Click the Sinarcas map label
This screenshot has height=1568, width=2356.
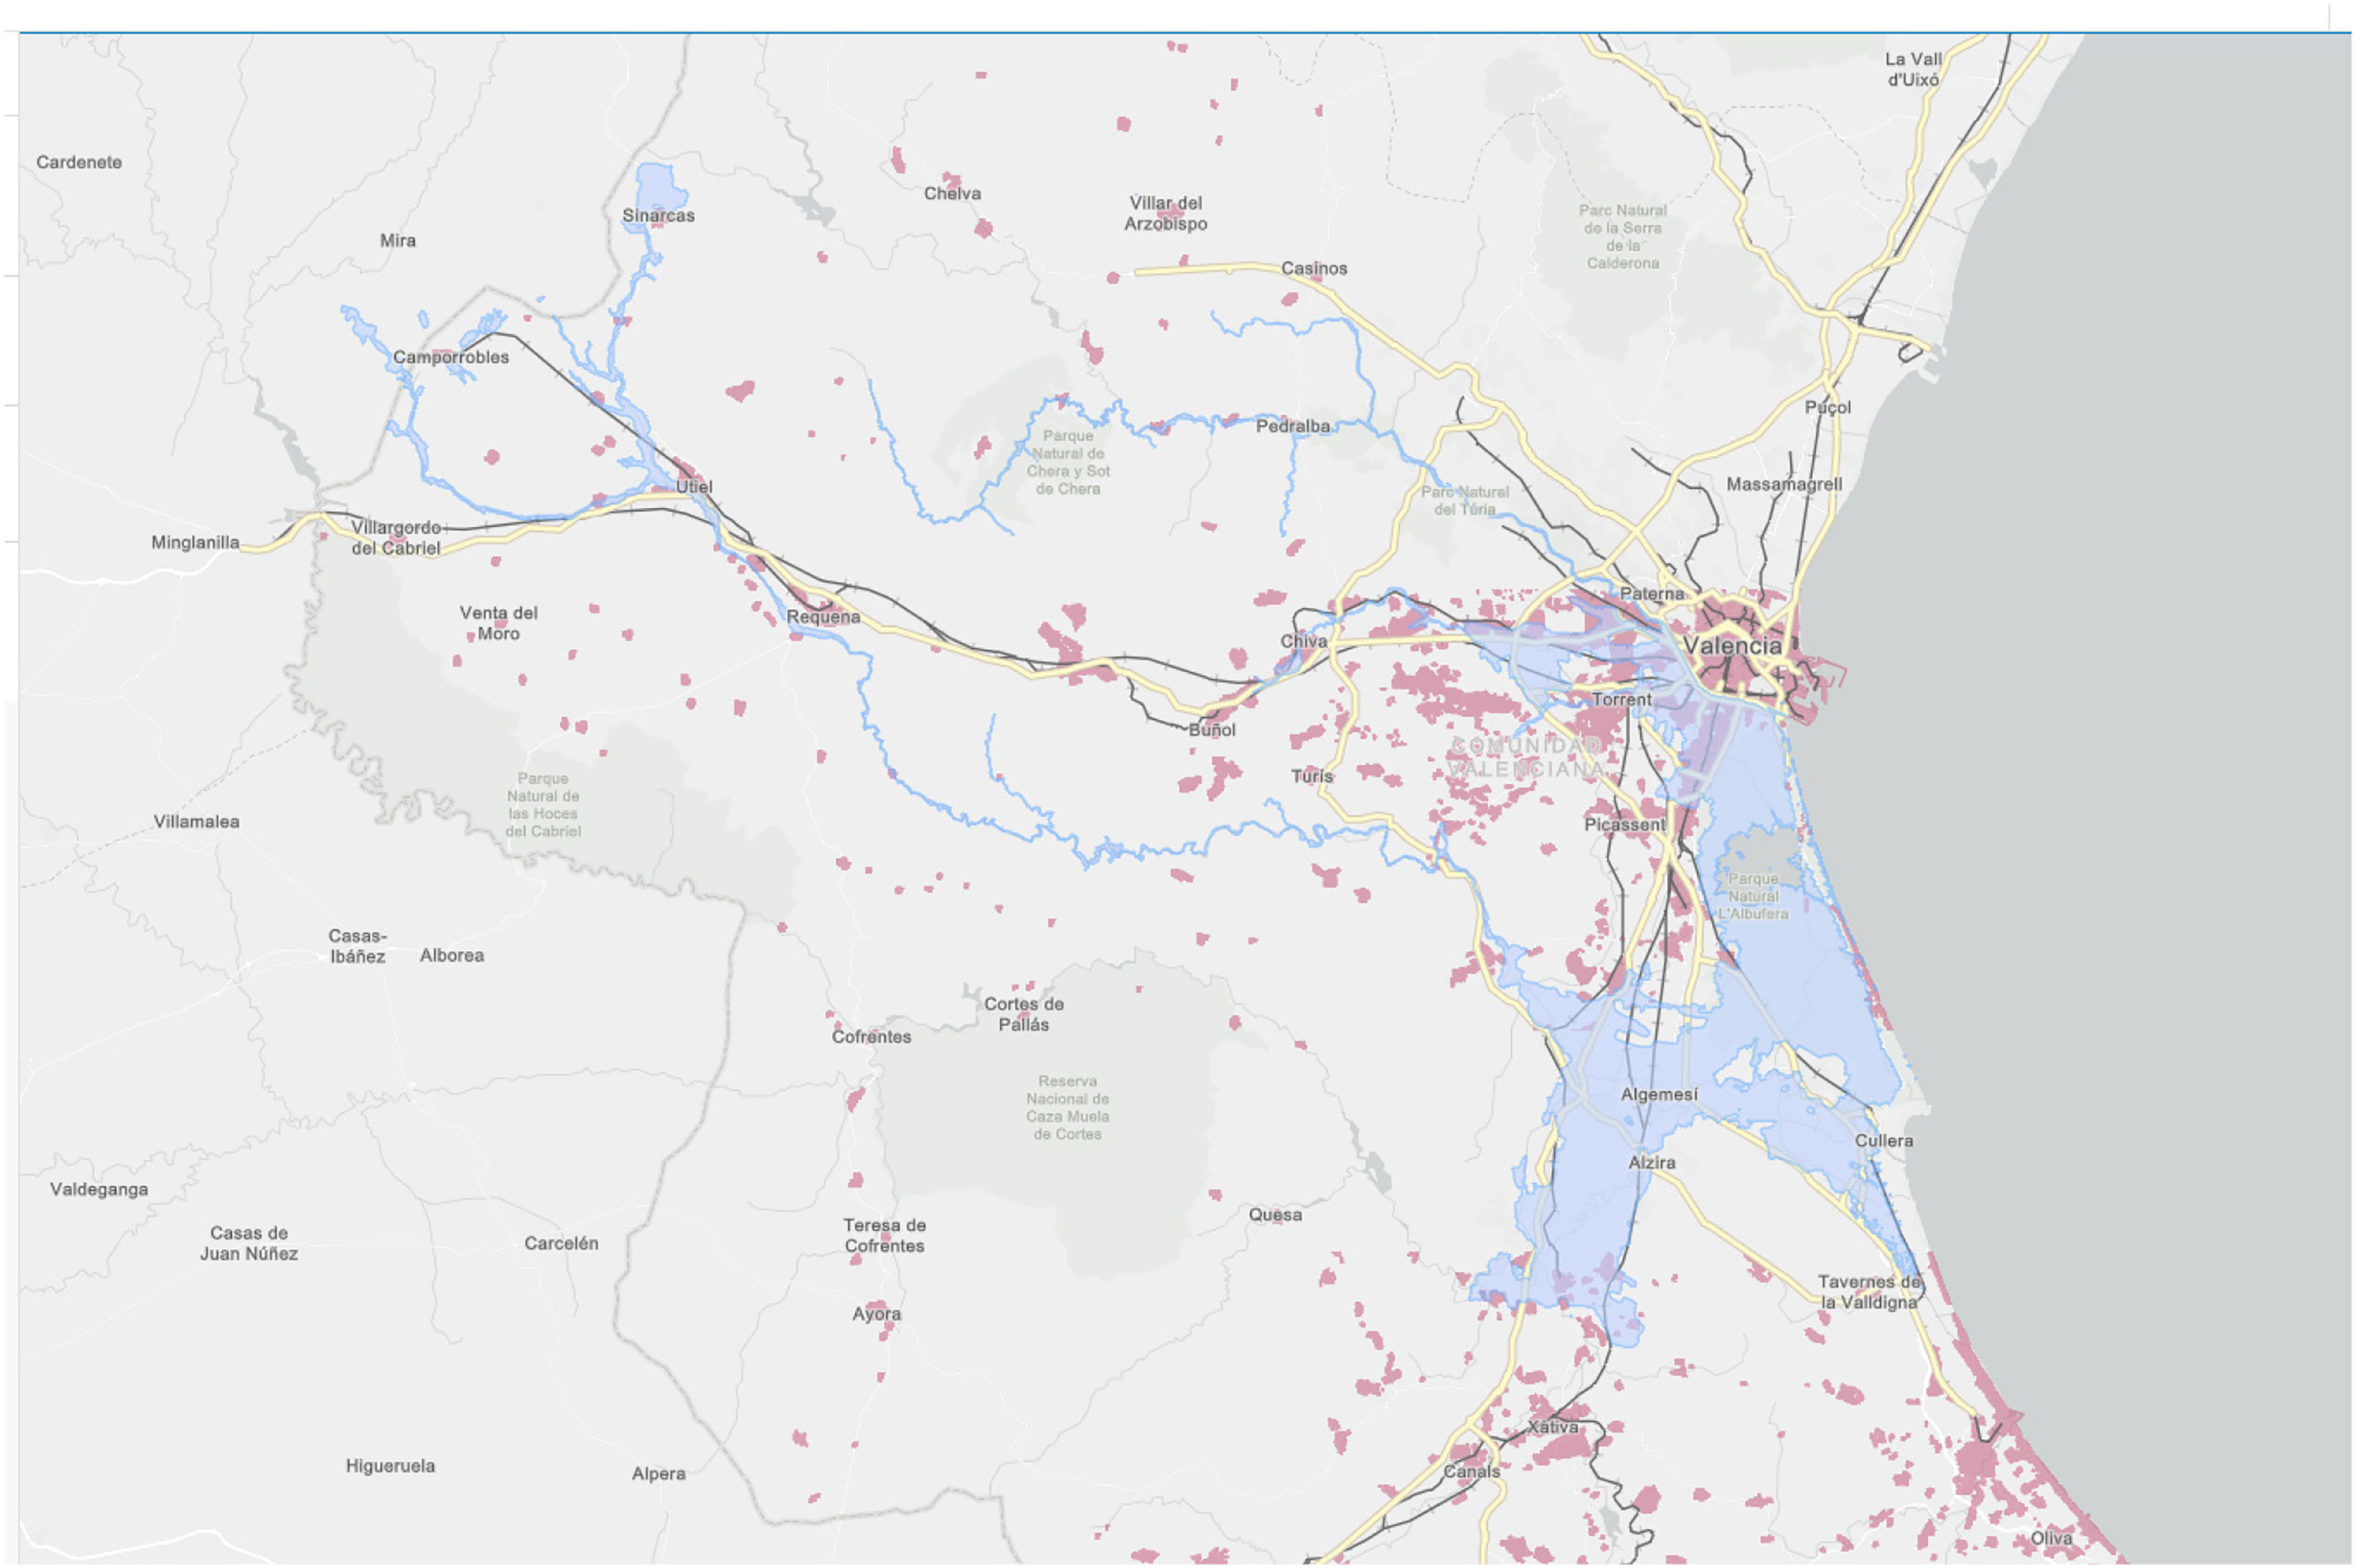[658, 216]
